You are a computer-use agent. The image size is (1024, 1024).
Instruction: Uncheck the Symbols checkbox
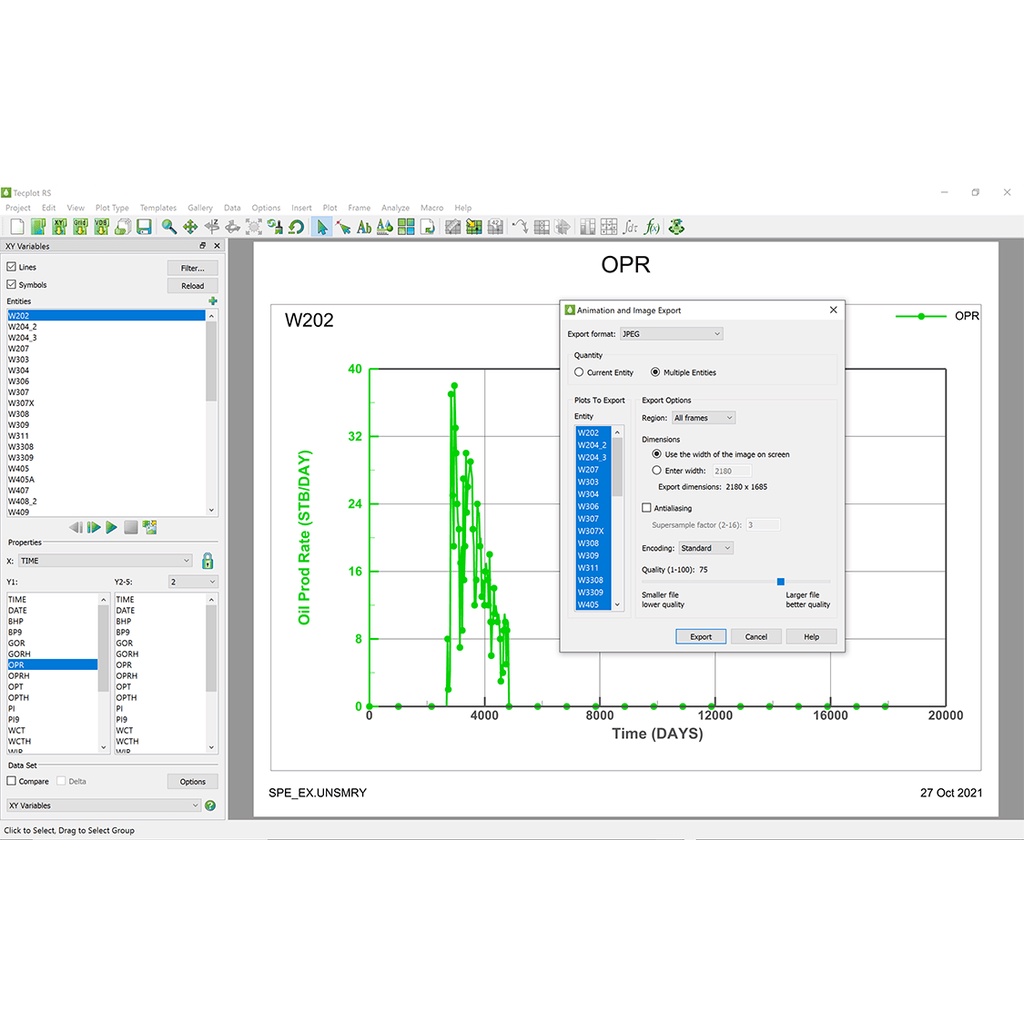(11, 284)
